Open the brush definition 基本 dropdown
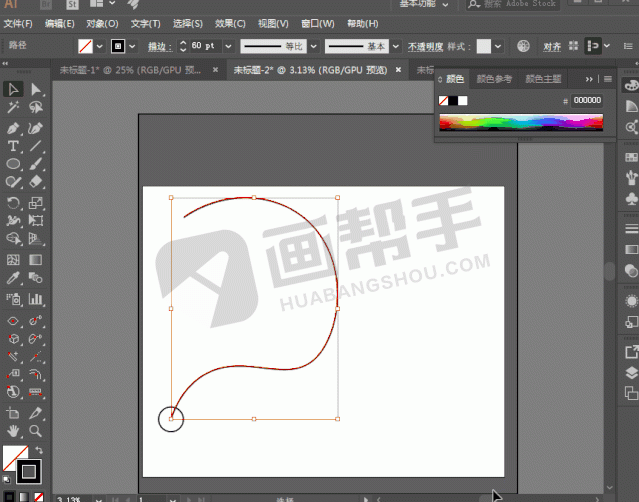639x502 pixels. click(x=395, y=46)
